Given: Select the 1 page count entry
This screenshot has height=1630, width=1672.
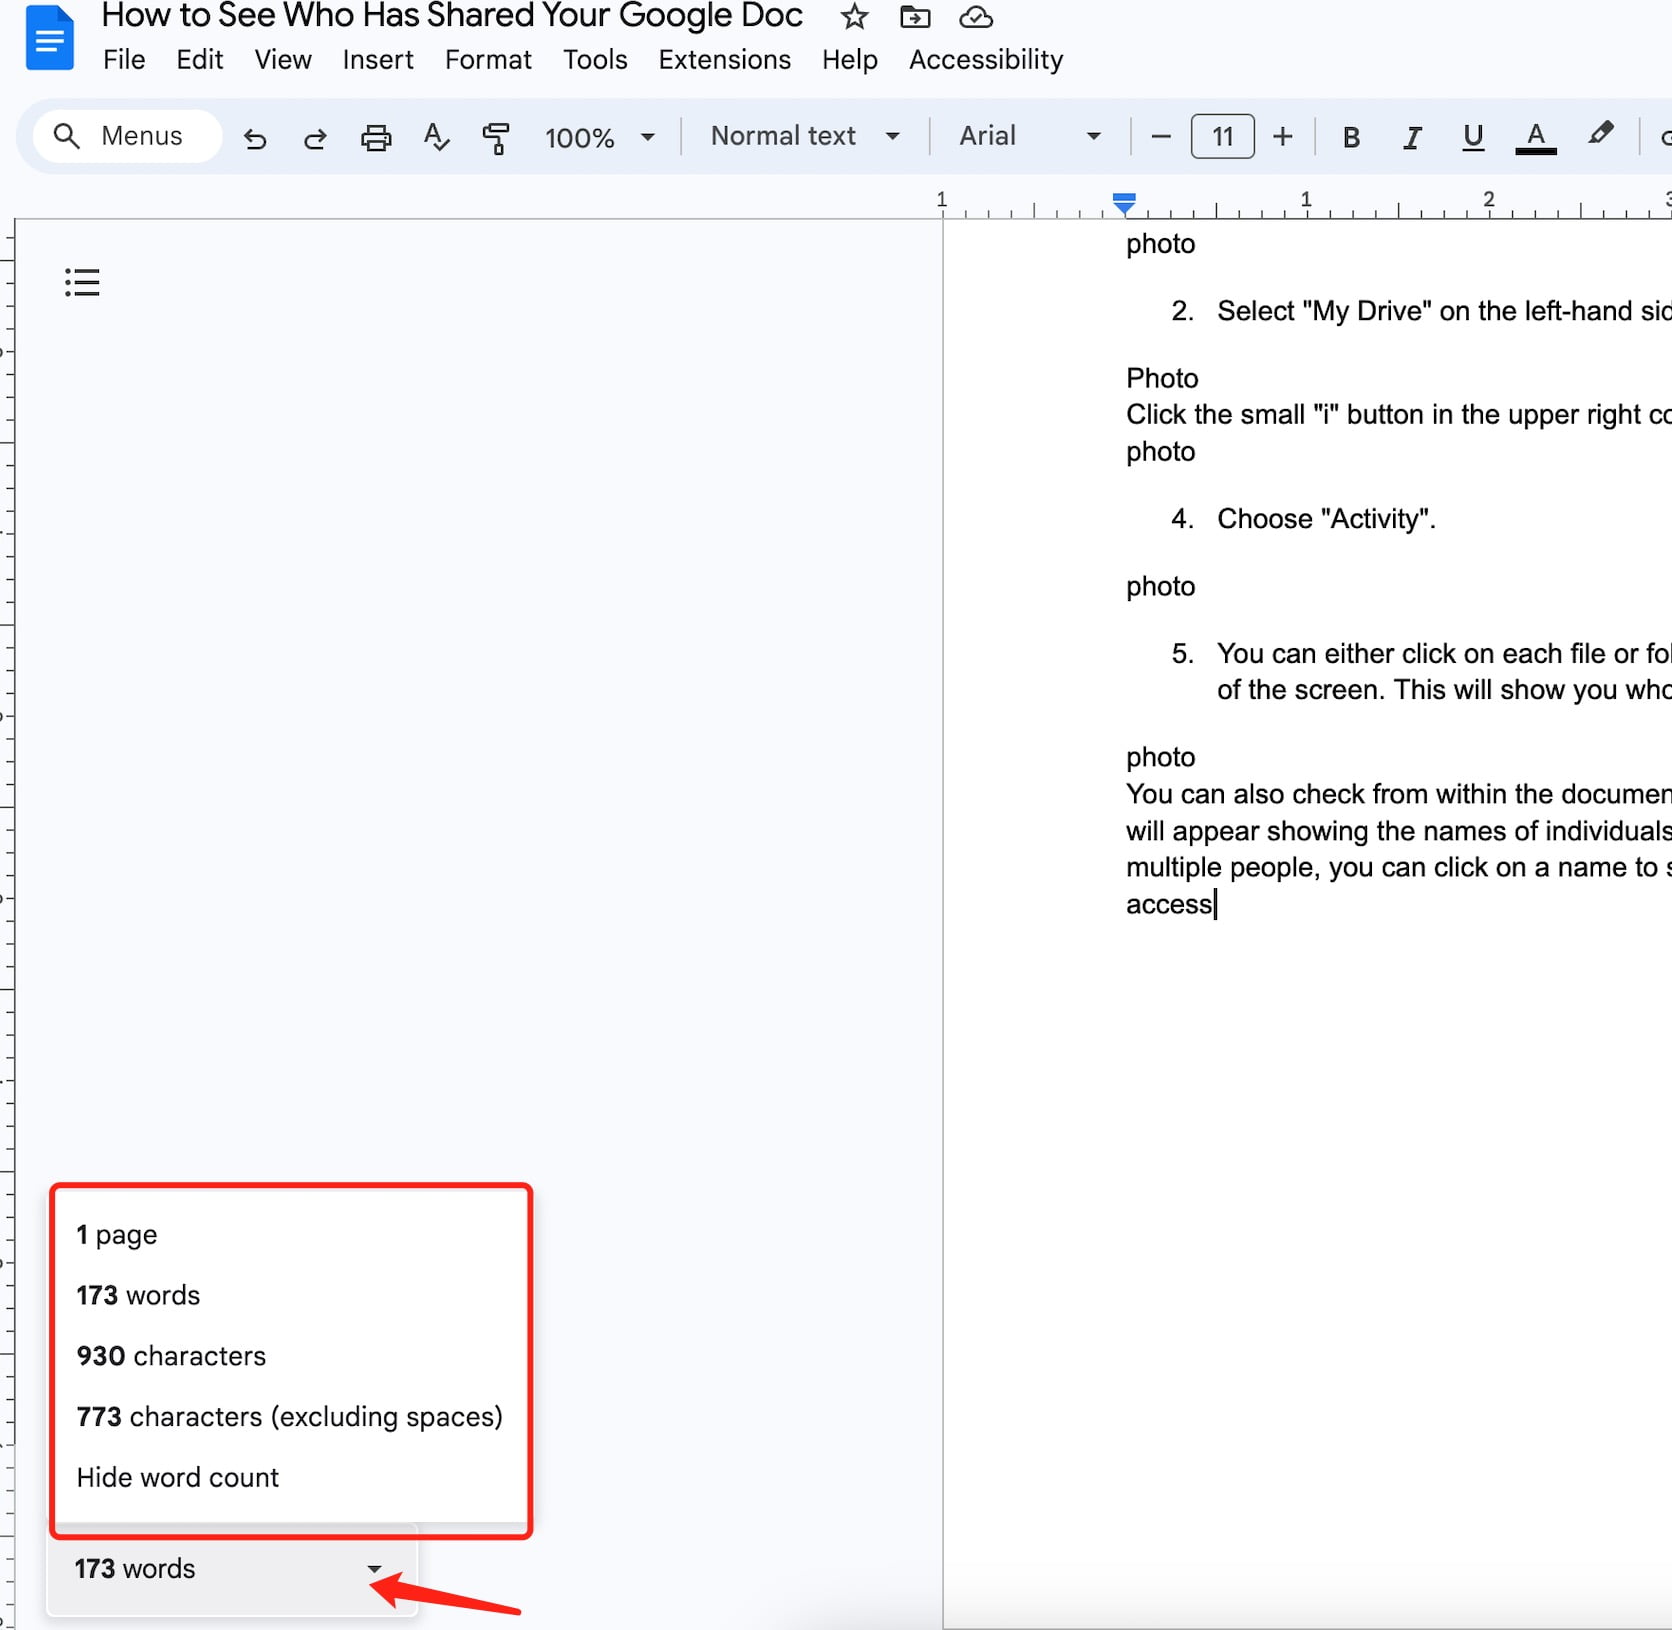Looking at the screenshot, I should pyautogui.click(x=117, y=1235).
